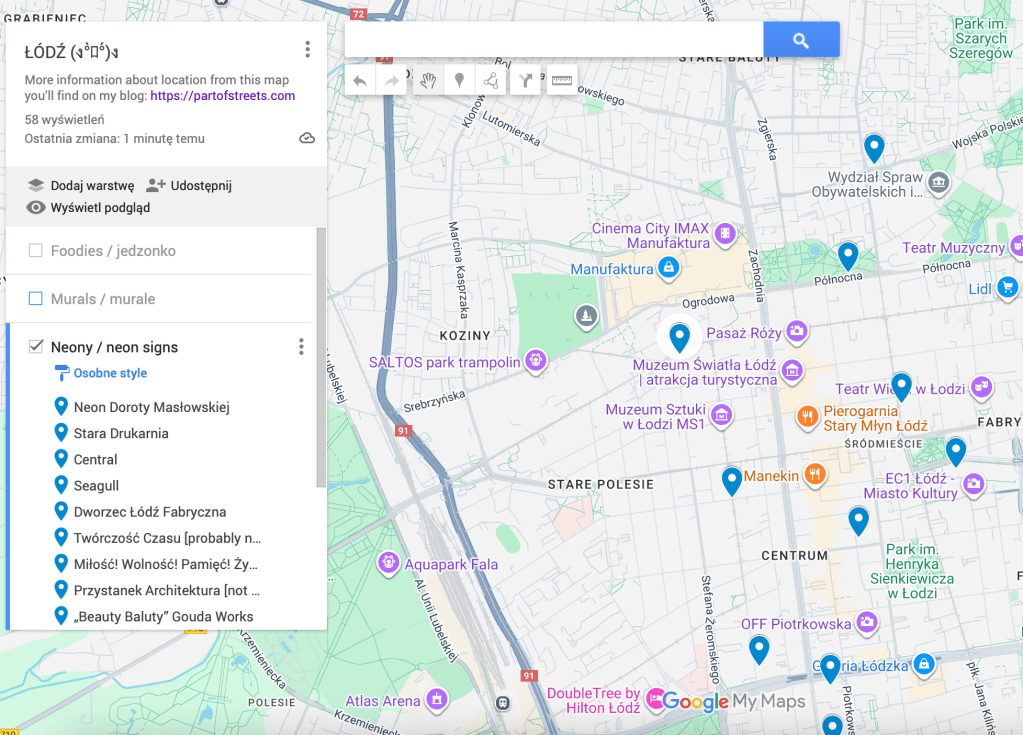This screenshot has height=735, width=1023.
Task: Enable the Foodies / jedzonko layer checkbox
Action: [x=36, y=251]
